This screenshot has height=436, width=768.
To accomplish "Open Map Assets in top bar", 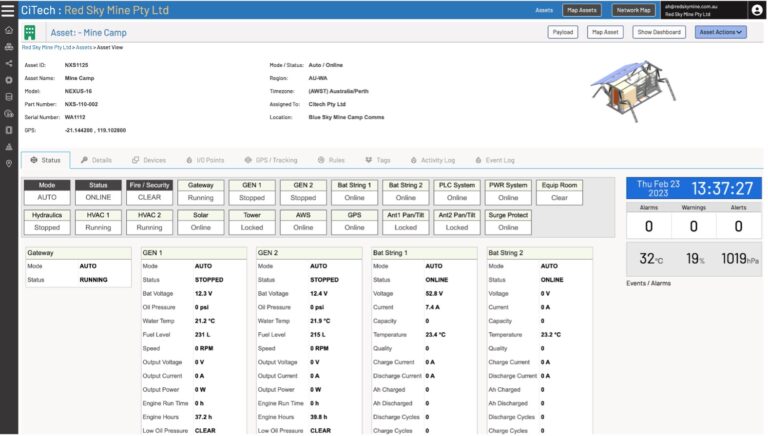I will (581, 10).
